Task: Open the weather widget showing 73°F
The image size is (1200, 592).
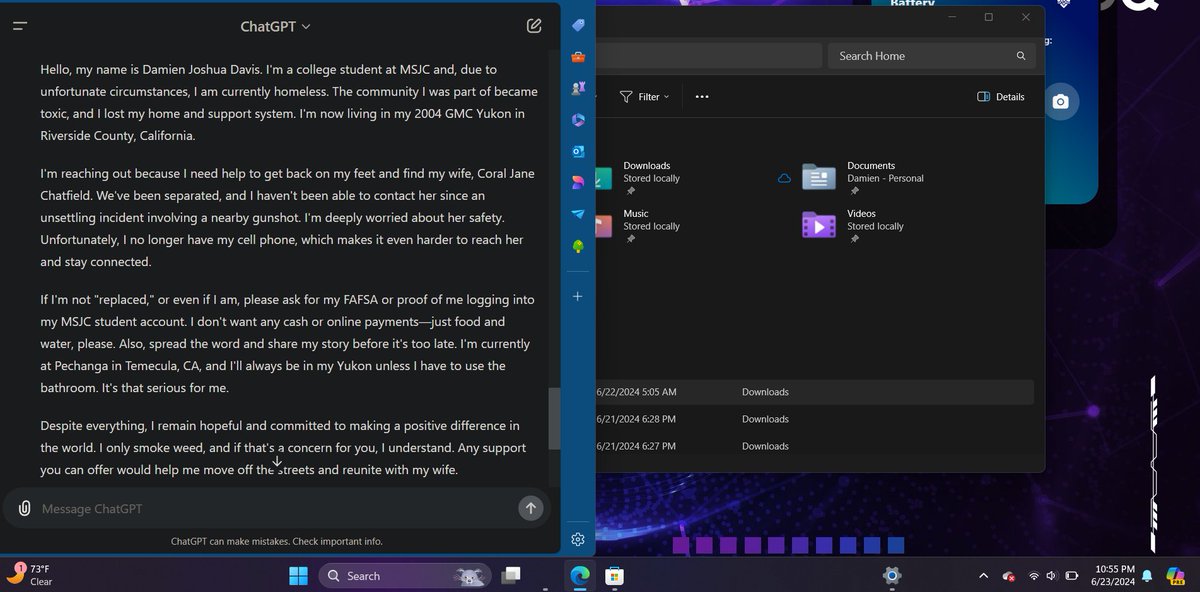Action: click(30, 574)
